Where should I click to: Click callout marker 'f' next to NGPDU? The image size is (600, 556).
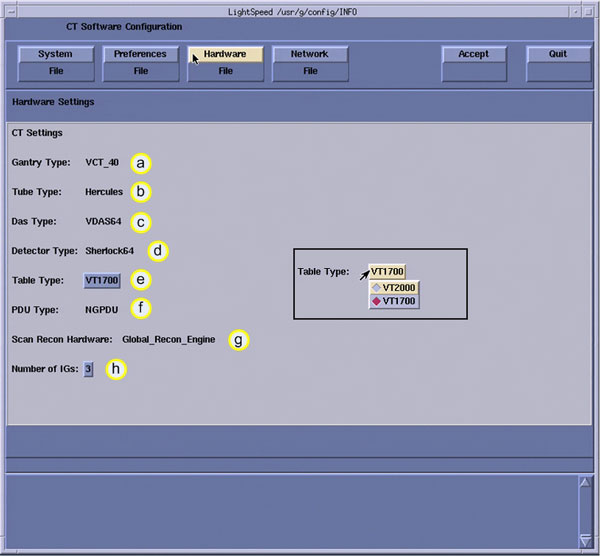pyautogui.click(x=143, y=310)
